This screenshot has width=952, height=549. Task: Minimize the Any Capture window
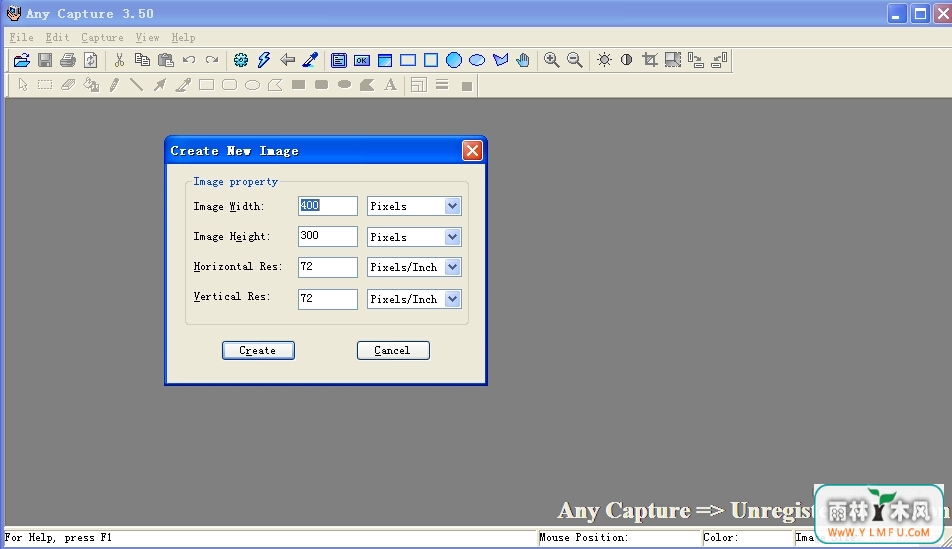click(897, 13)
